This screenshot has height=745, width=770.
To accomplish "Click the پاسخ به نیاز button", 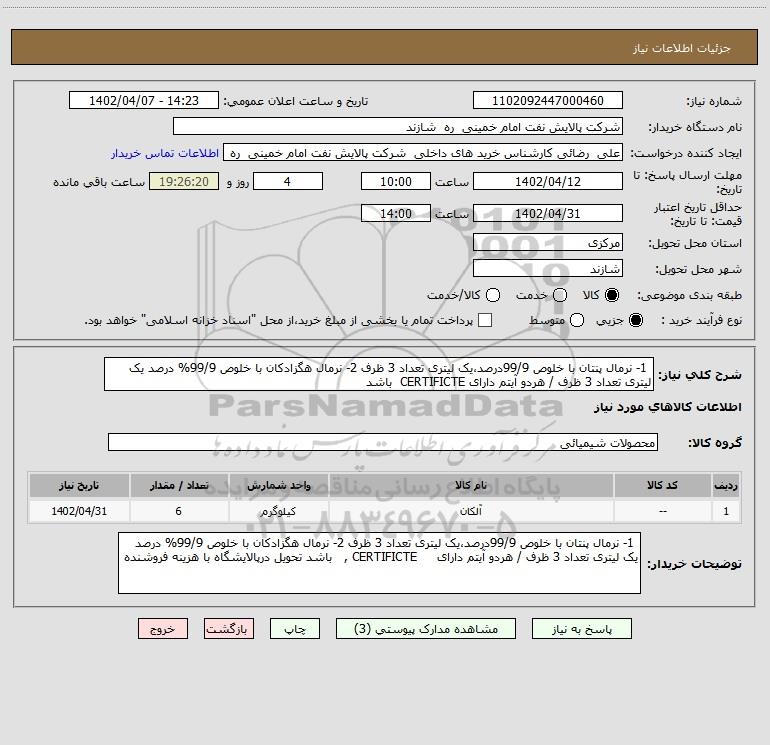I will tap(582, 629).
